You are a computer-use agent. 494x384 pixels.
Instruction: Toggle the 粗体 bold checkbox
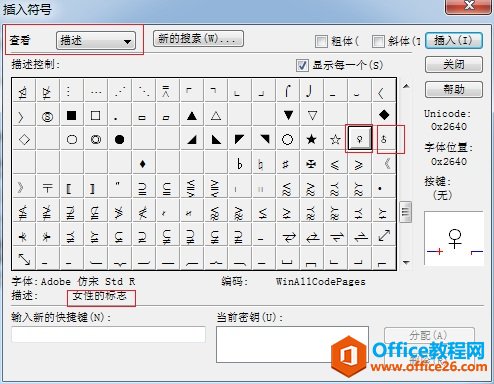[321, 41]
